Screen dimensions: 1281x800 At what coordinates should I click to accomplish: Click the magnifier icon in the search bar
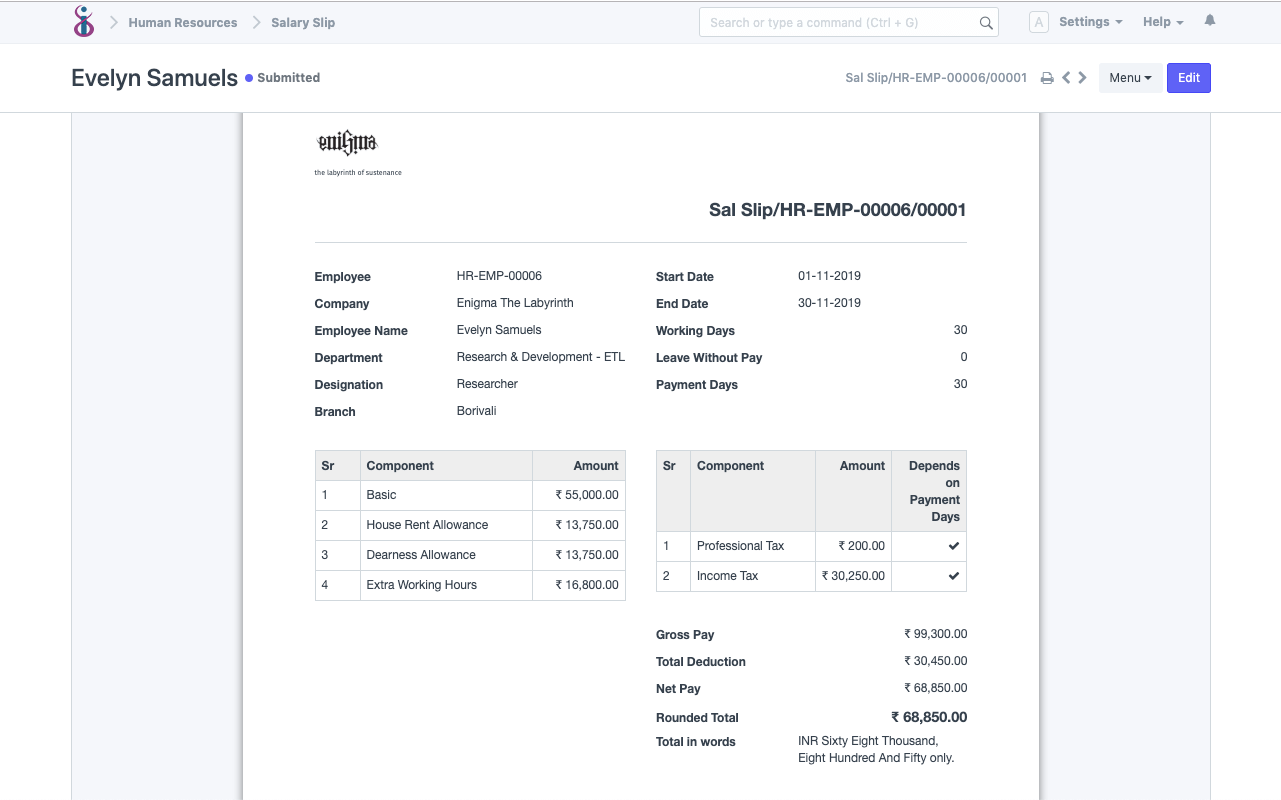pos(985,21)
